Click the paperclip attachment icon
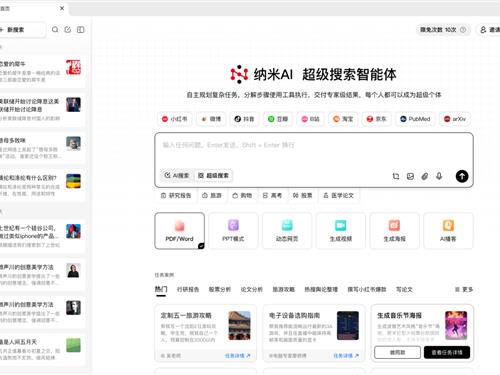The image size is (500, 375). 425,176
